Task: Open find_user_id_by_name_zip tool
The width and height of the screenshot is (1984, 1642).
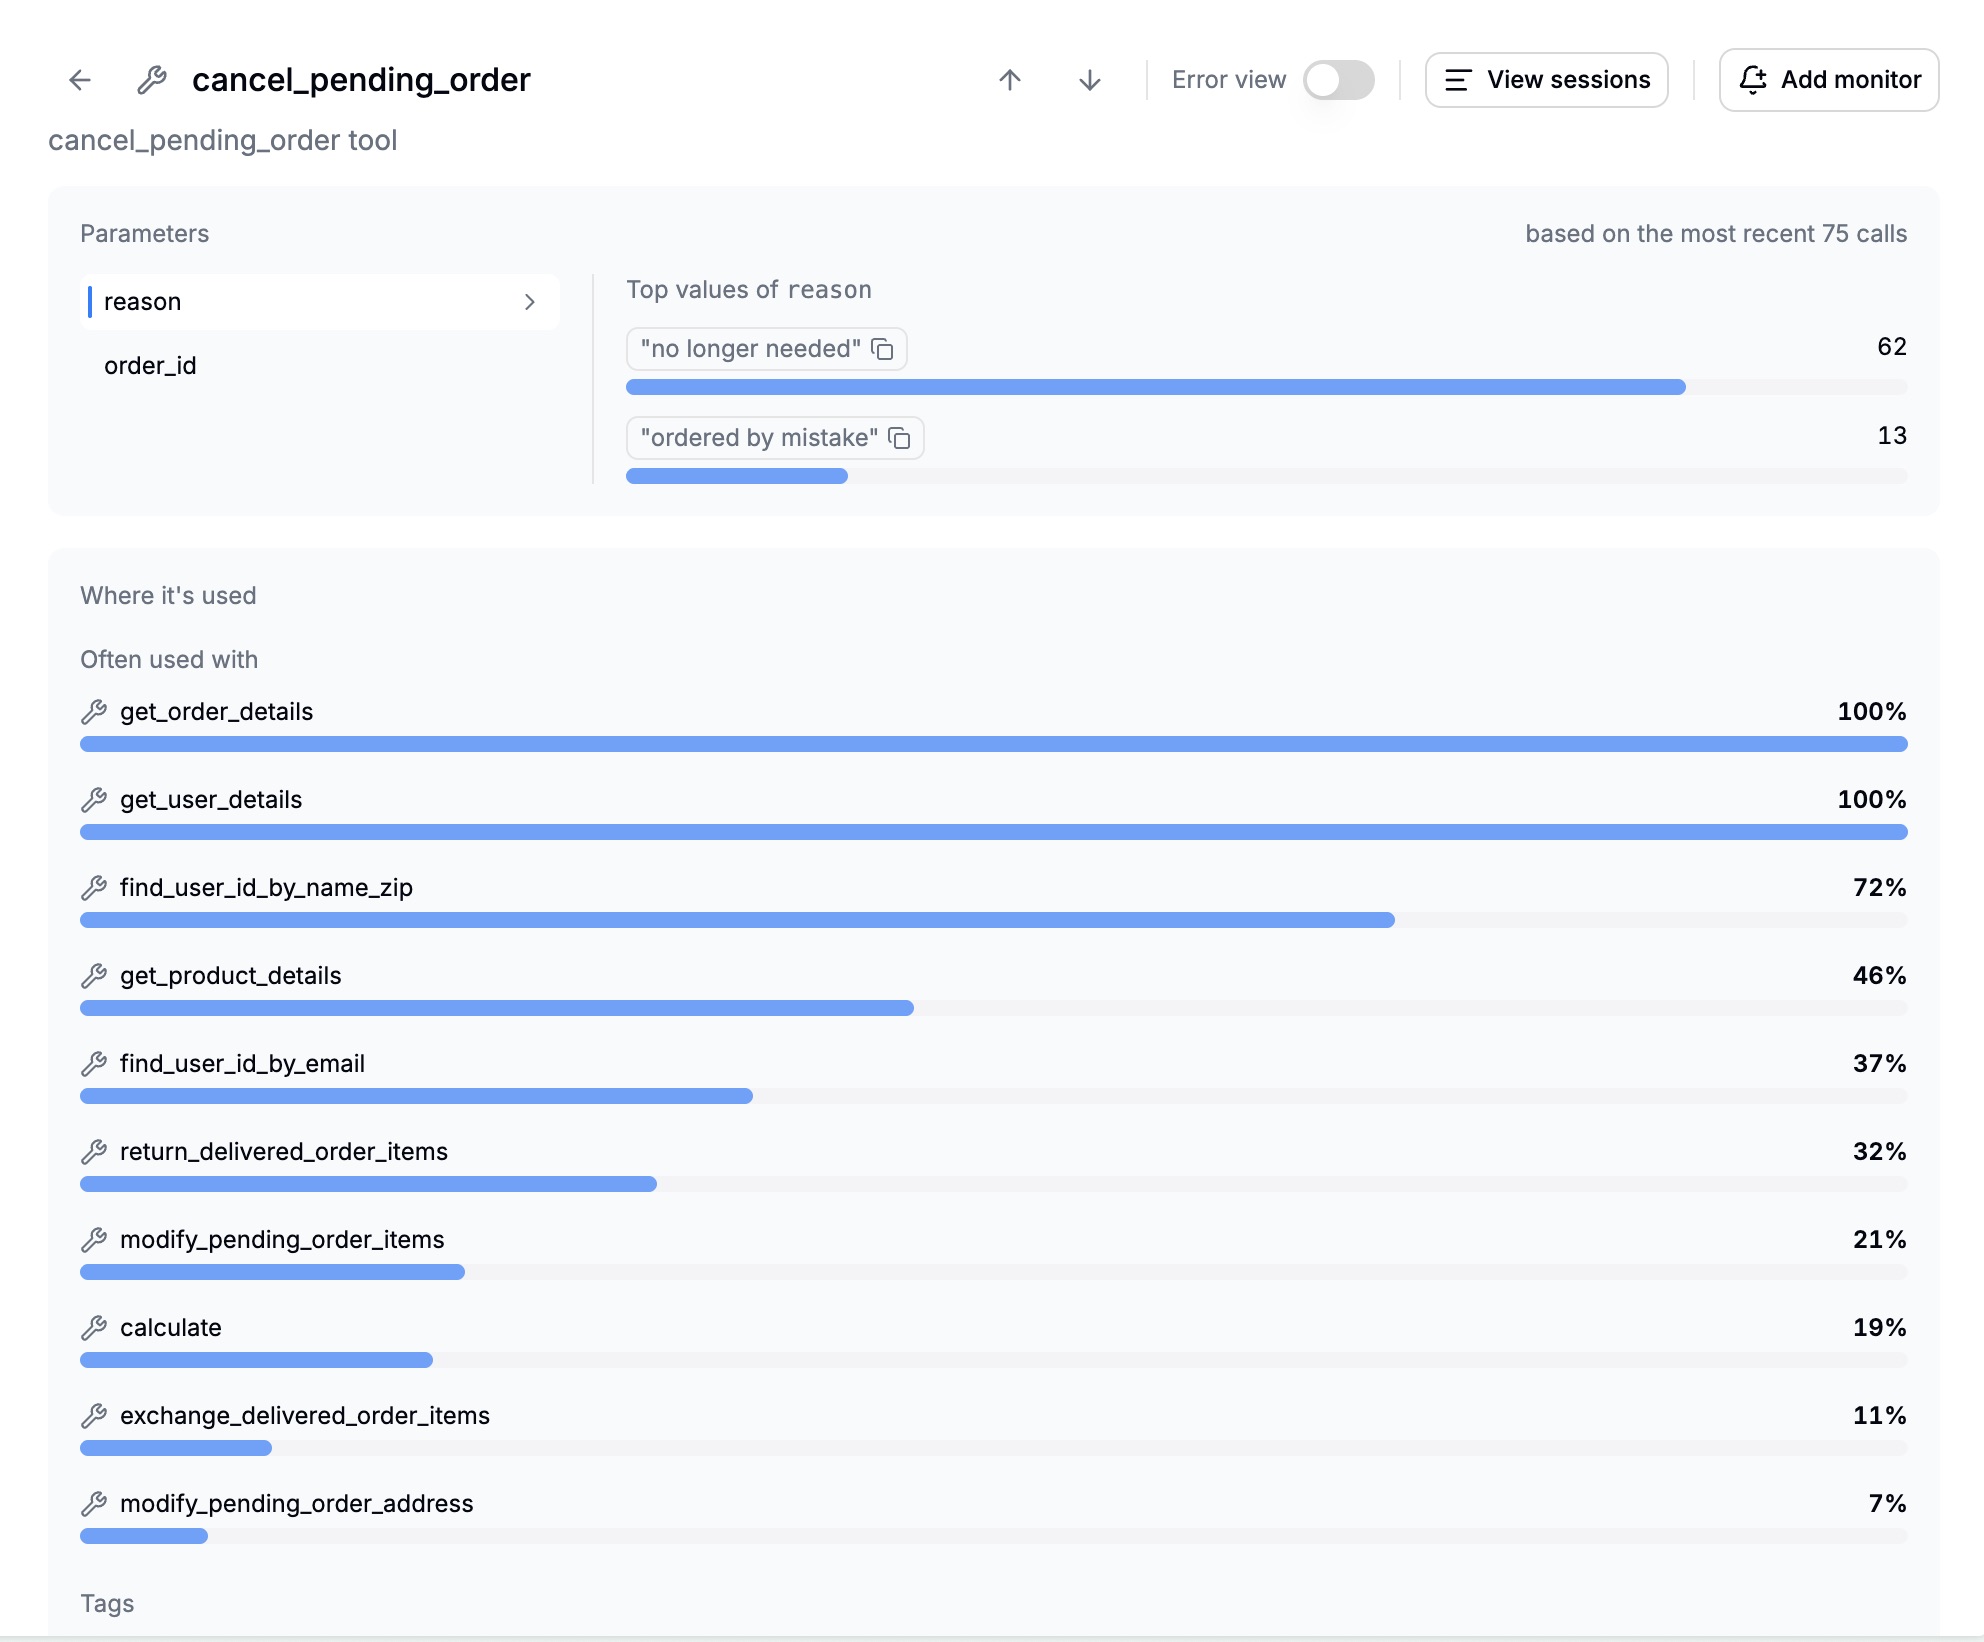Action: click(266, 888)
